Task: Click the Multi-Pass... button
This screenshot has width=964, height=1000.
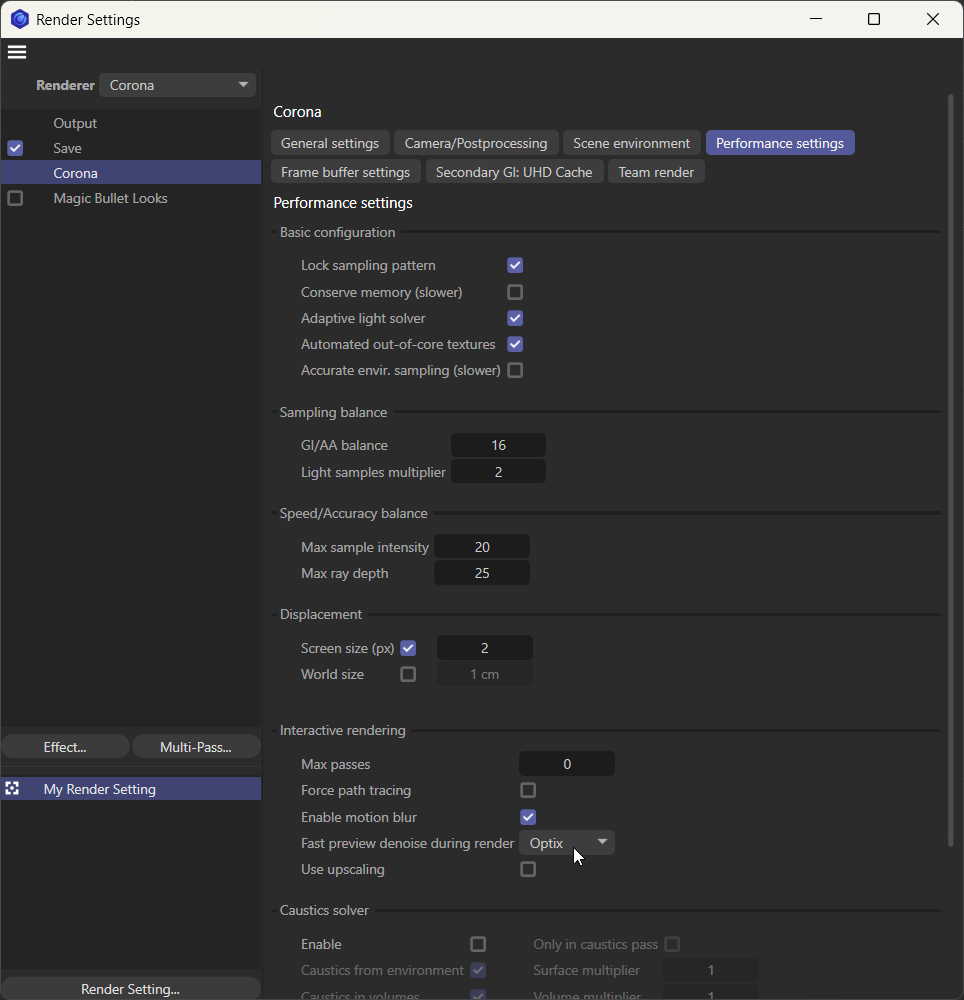Action: [x=196, y=747]
